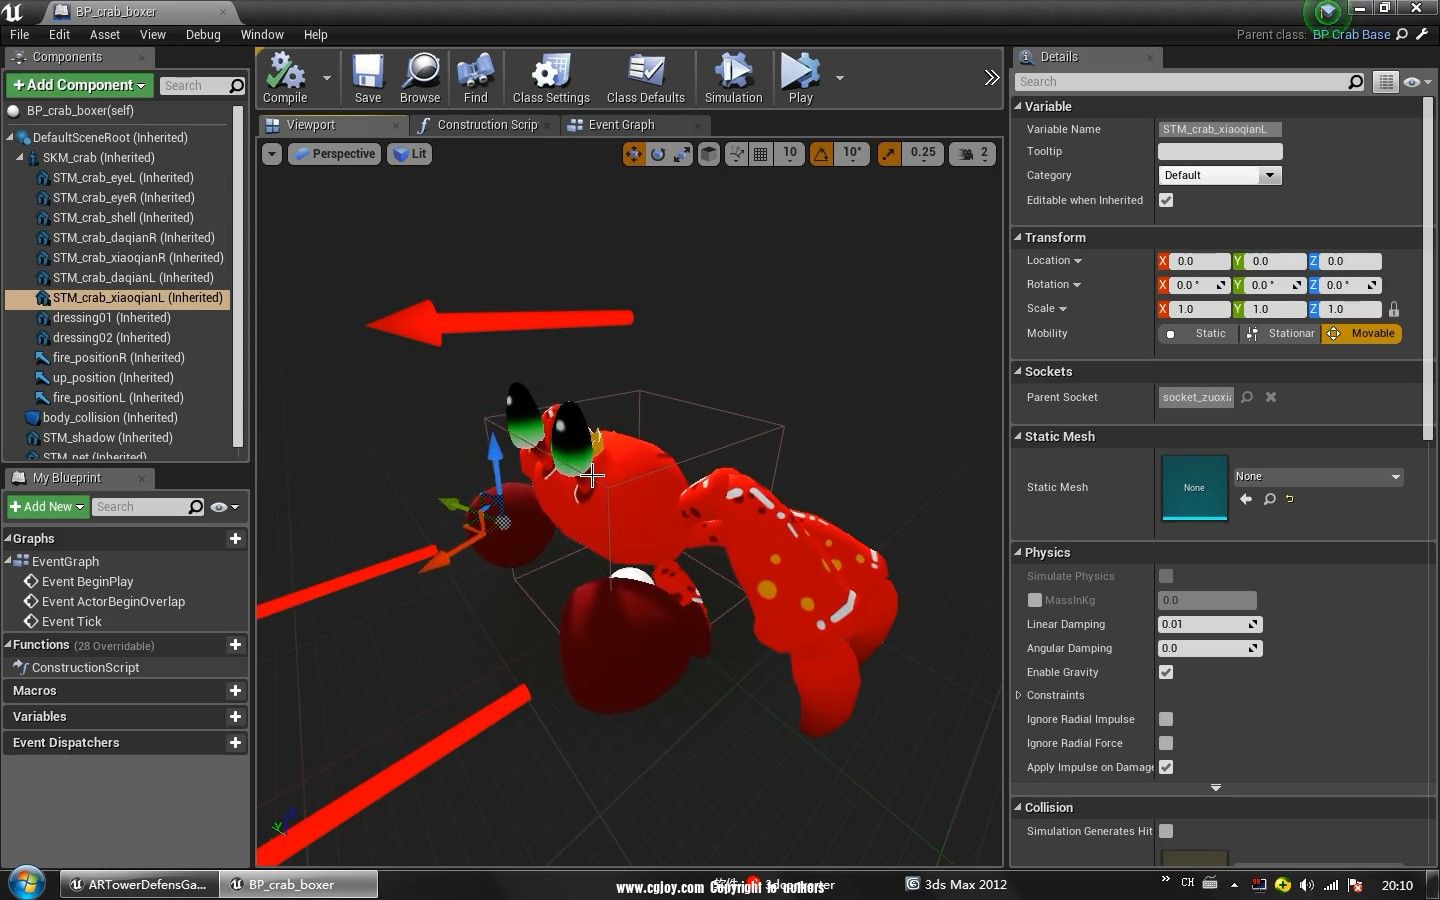
Task: Click BP Crab Base parent class link
Action: [1351, 34]
